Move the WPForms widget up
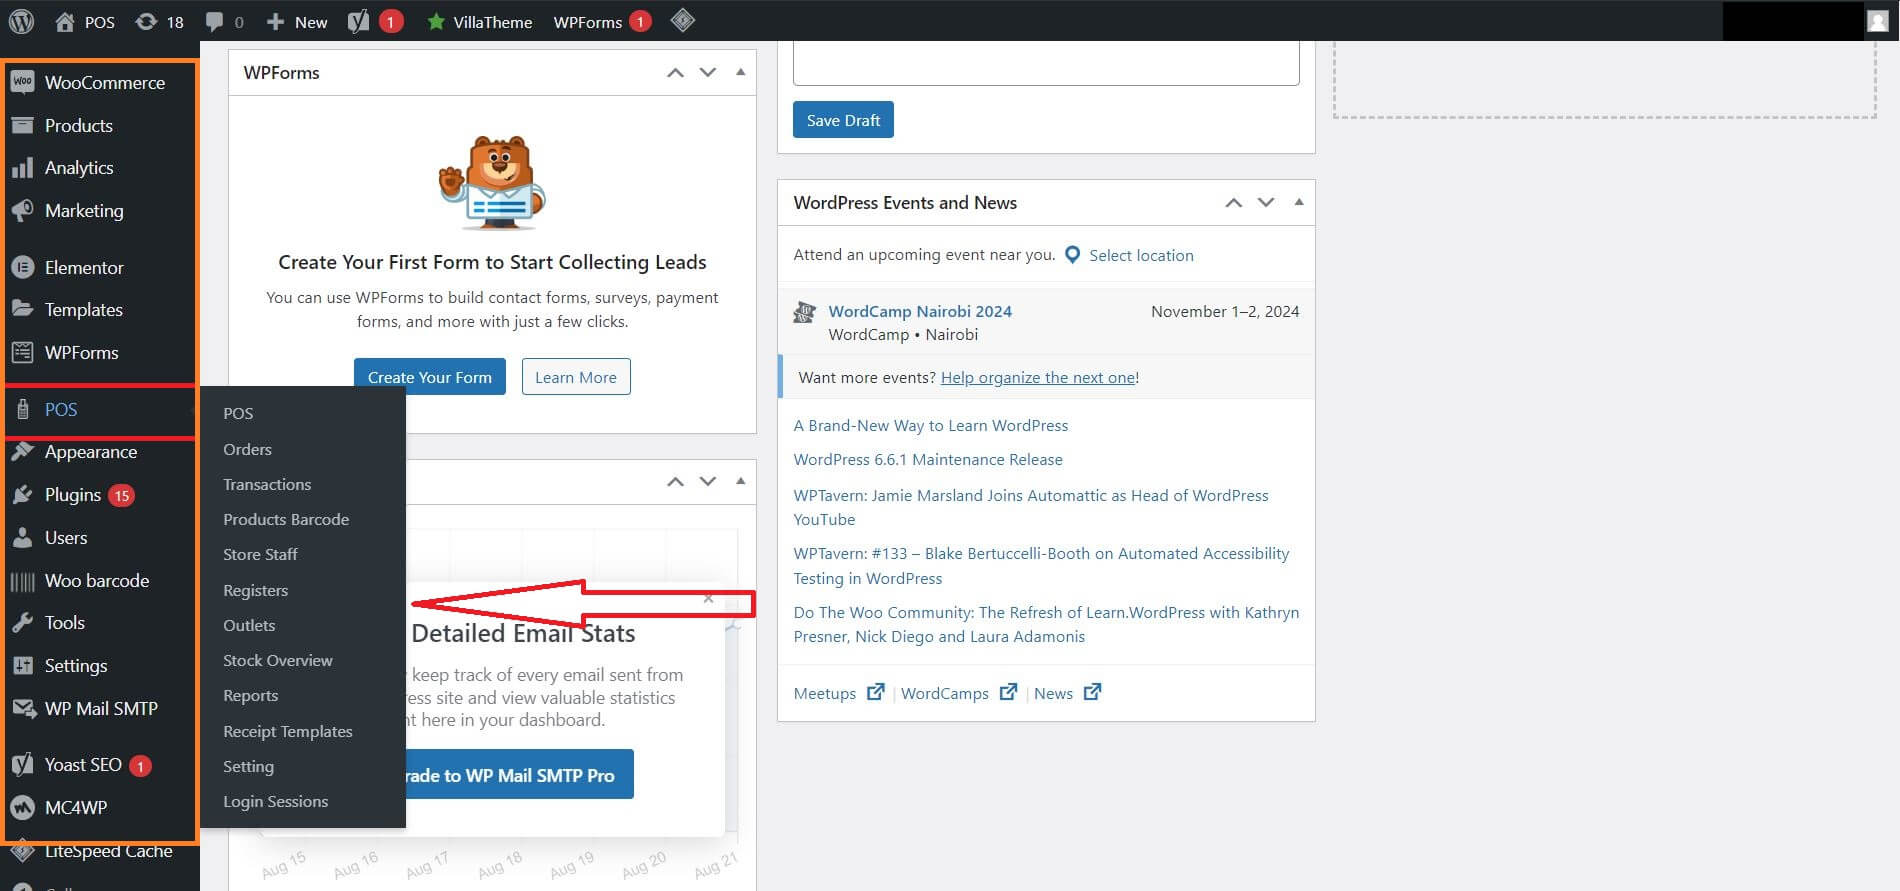Screen dimensions: 1900x891 pos(676,72)
